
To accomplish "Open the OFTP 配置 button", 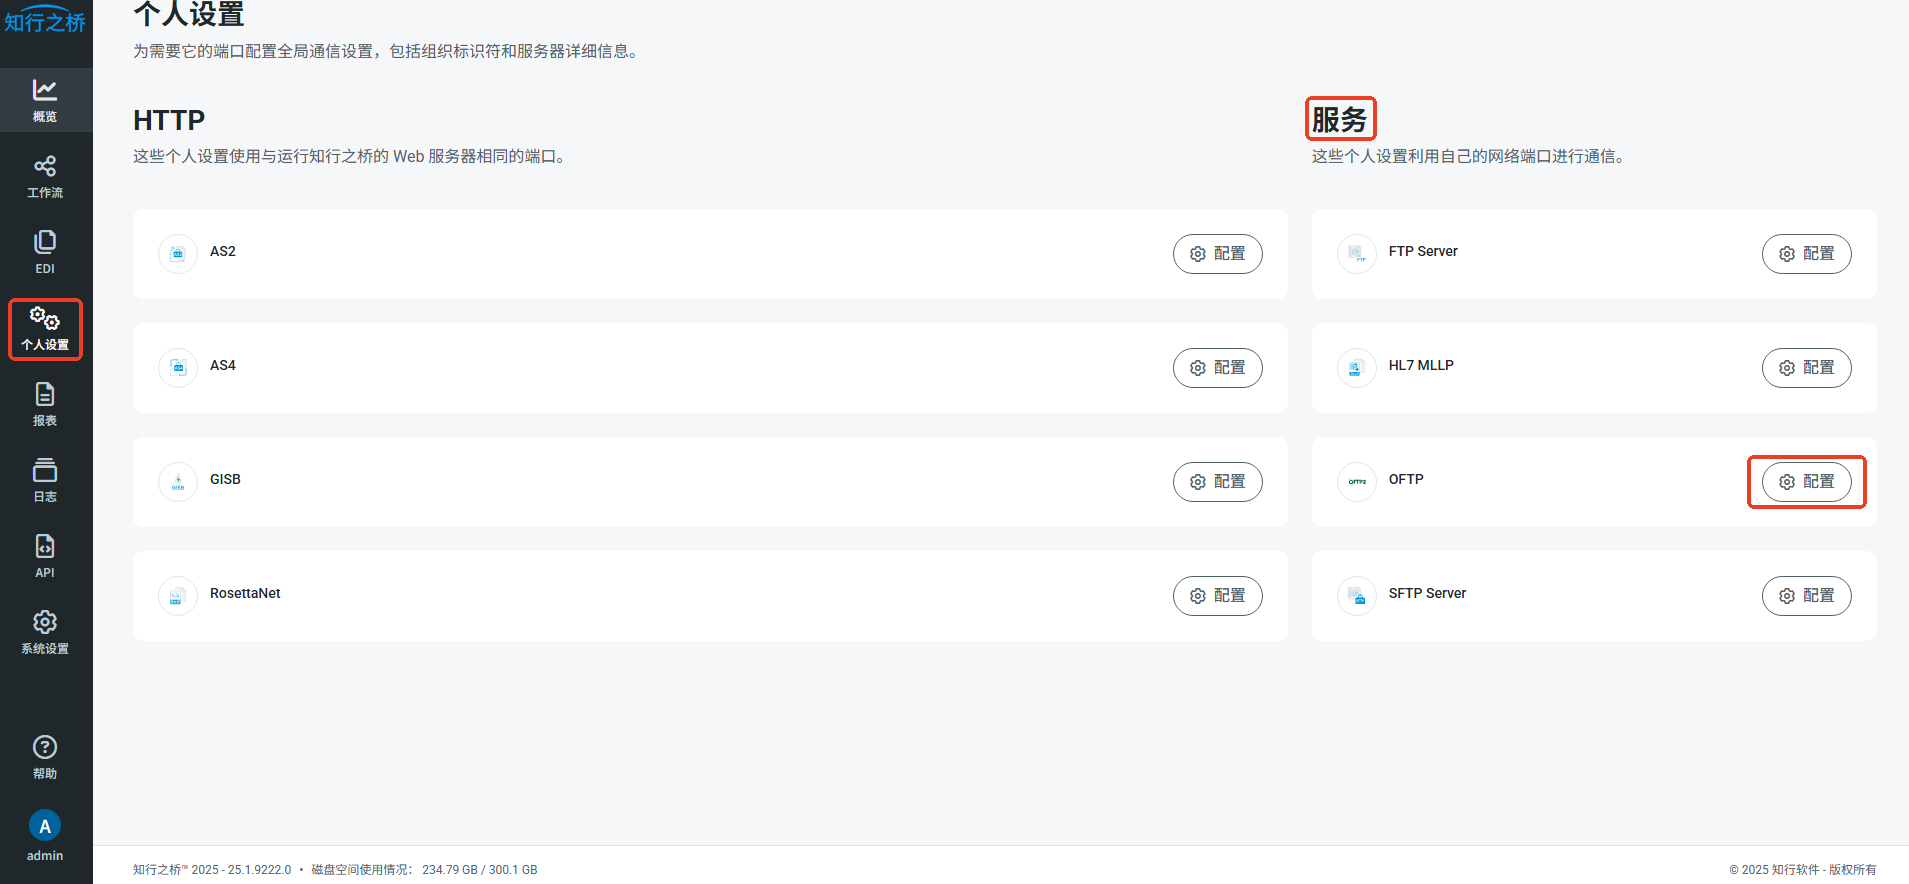I will point(1806,482).
